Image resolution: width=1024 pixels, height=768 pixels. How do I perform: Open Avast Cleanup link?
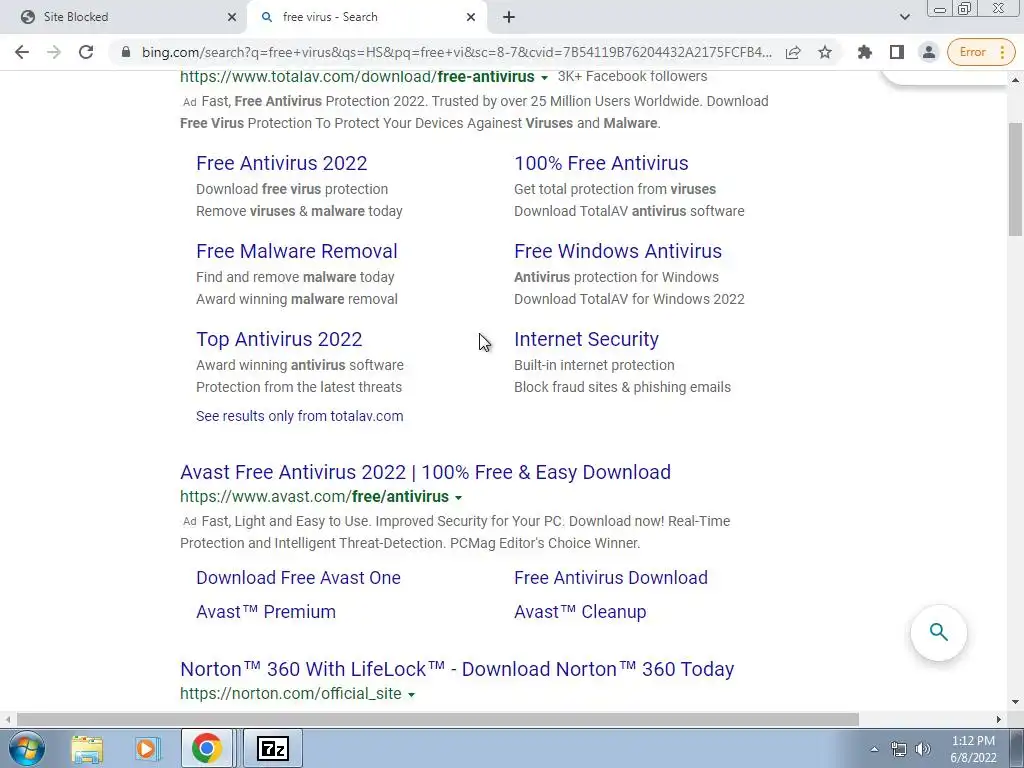coord(580,612)
